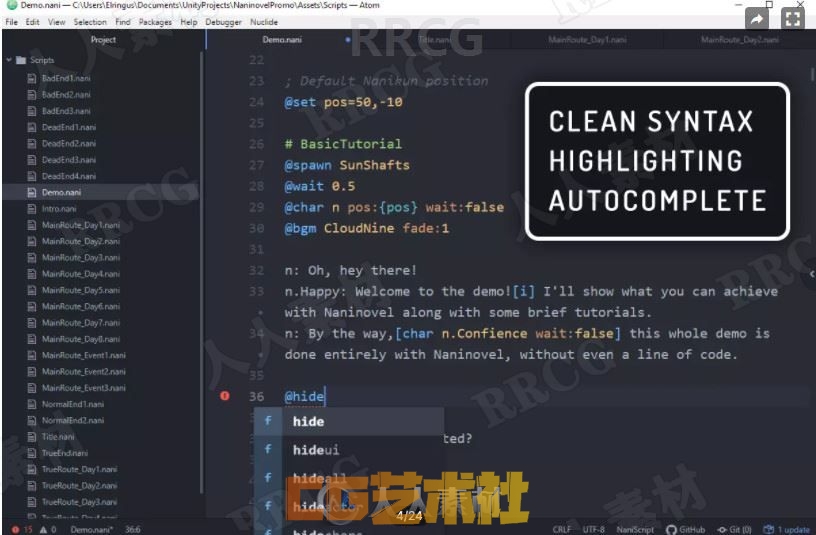Open MainRoute_Day2.nani in the project tree

80,241
